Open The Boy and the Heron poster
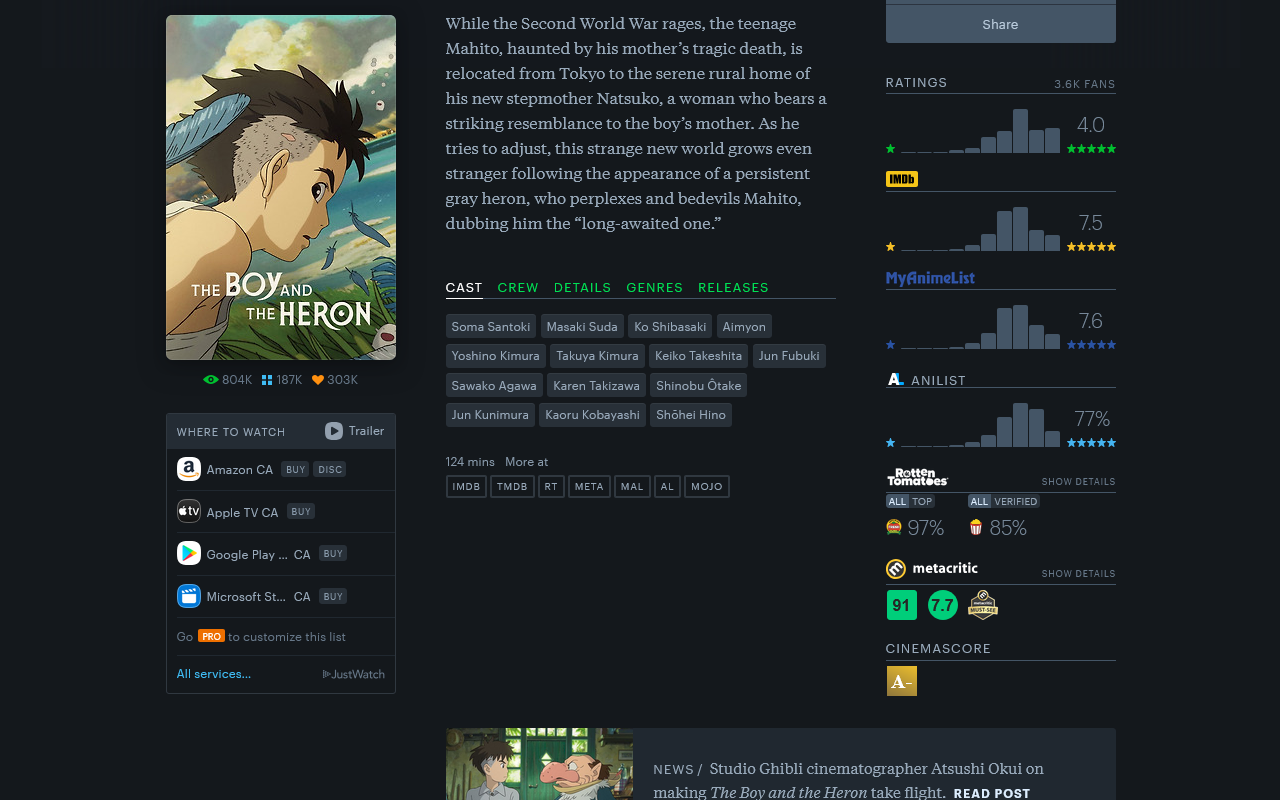Screen dimensions: 1280x800 click(x=281, y=187)
